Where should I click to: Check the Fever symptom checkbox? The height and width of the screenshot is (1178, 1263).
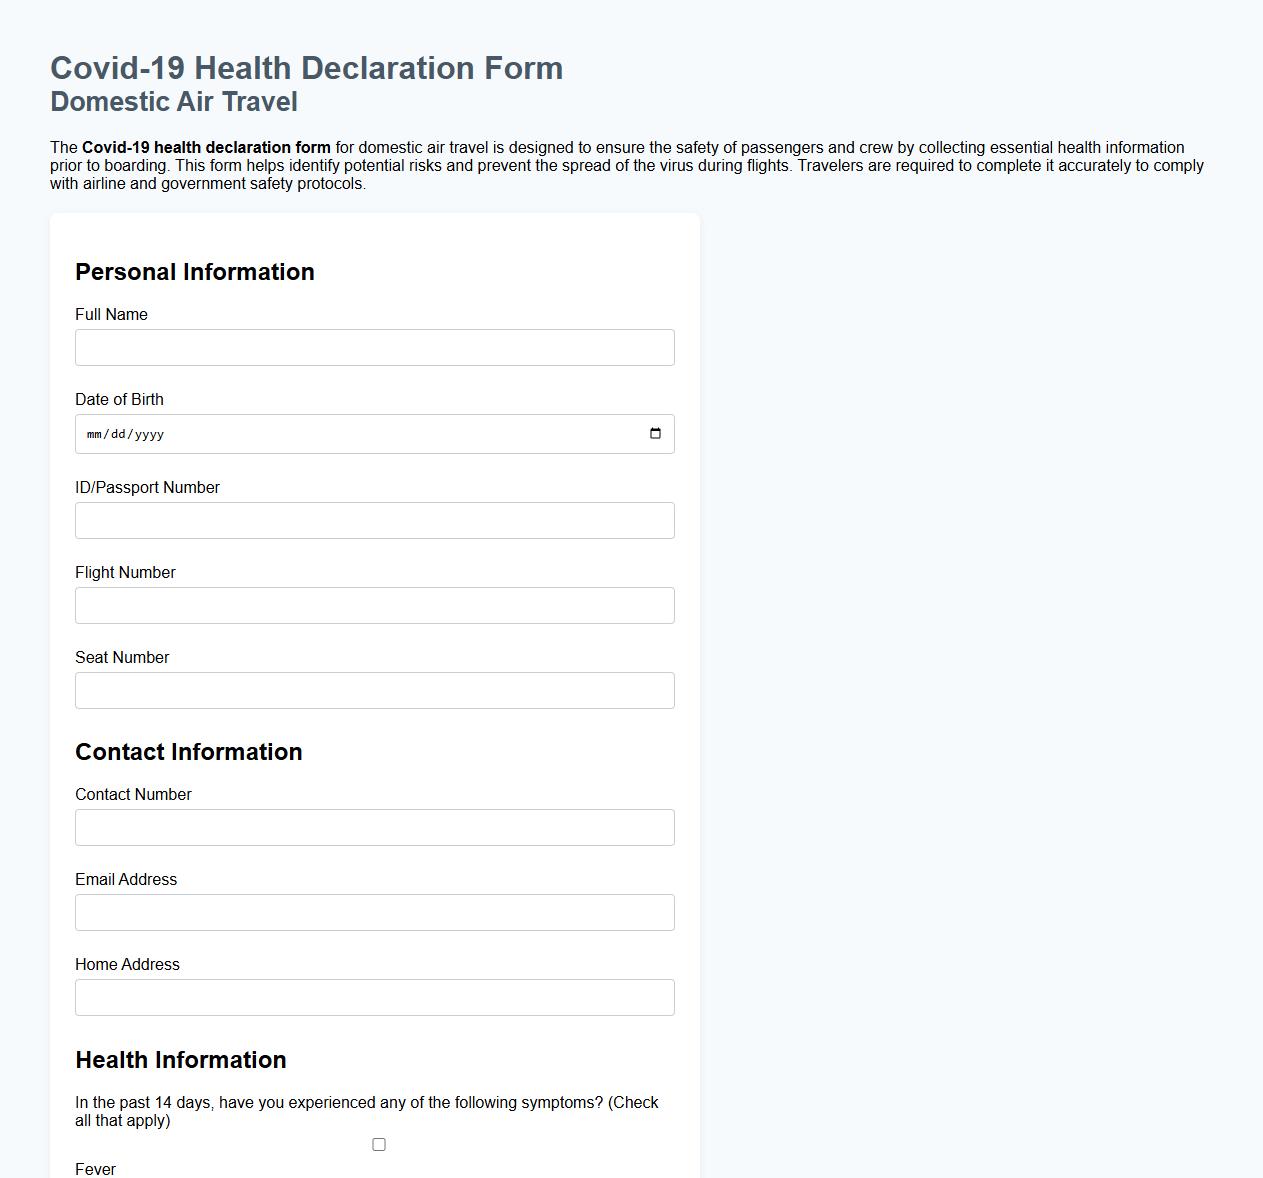click(x=378, y=1143)
